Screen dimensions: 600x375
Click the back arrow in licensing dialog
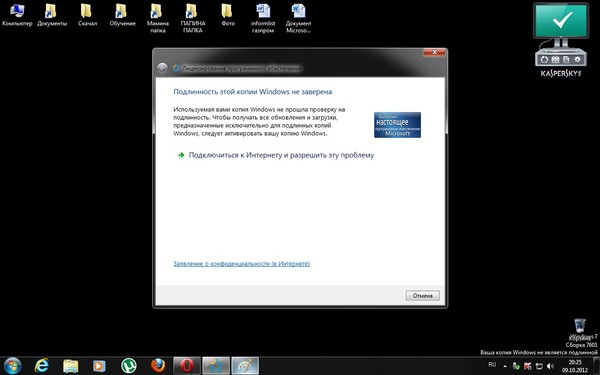tap(162, 68)
